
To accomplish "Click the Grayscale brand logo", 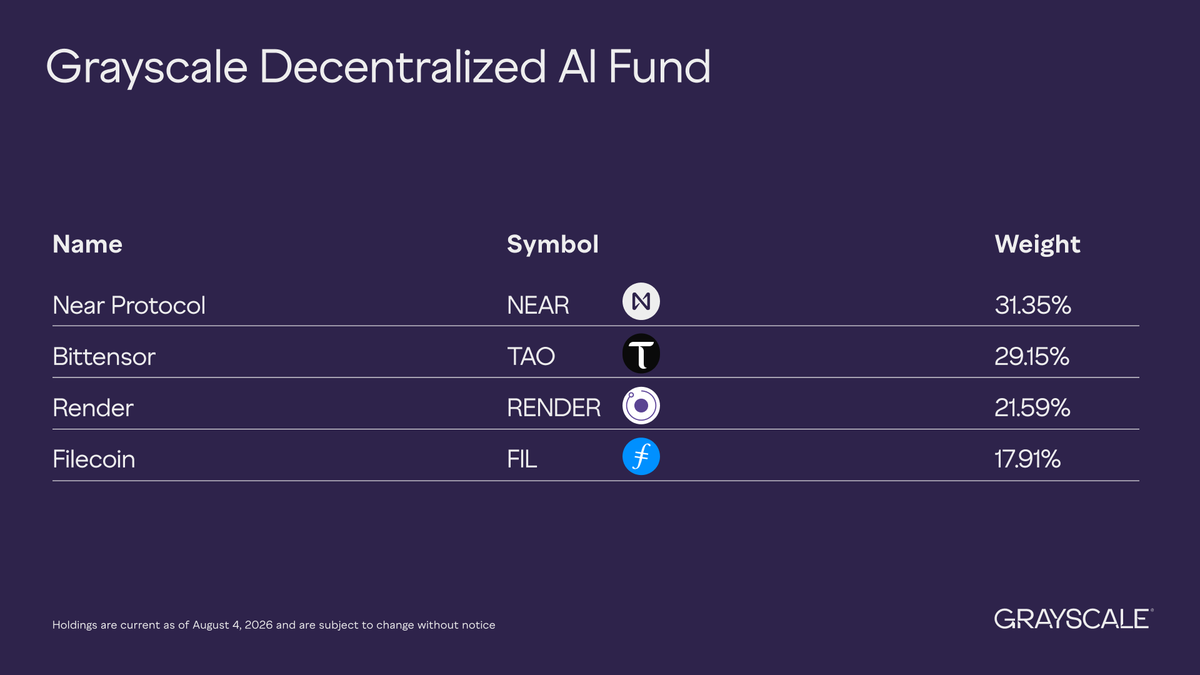I will click(x=1074, y=619).
